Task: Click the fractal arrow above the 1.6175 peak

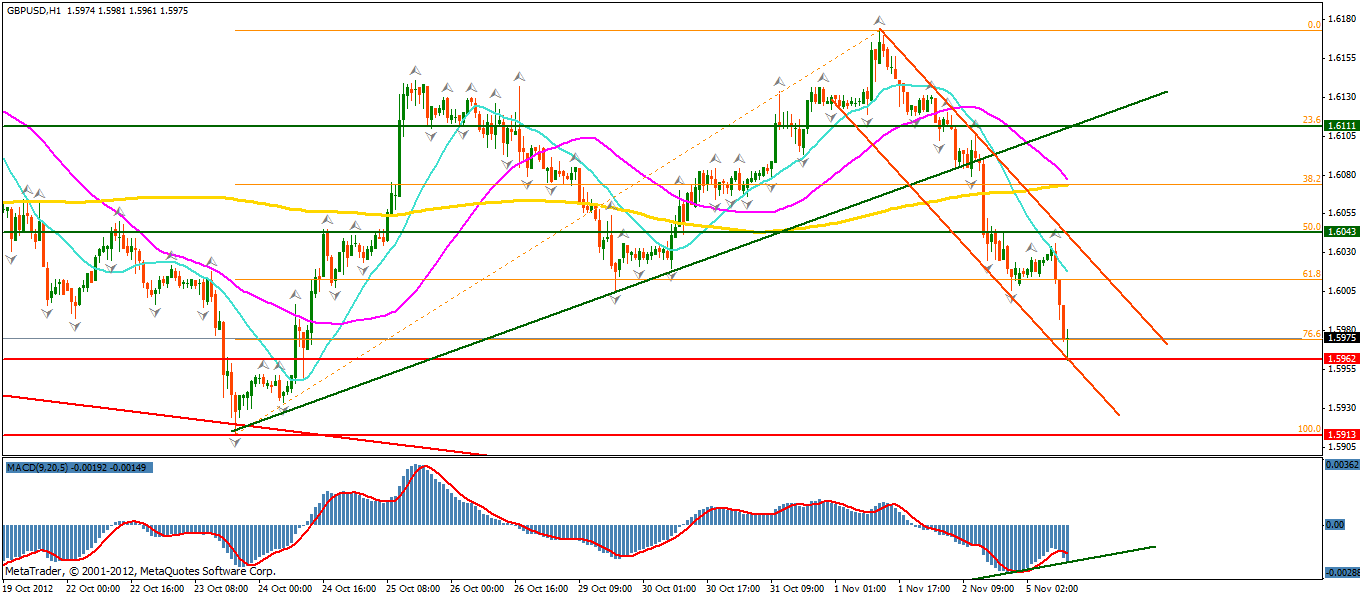Action: [879, 20]
